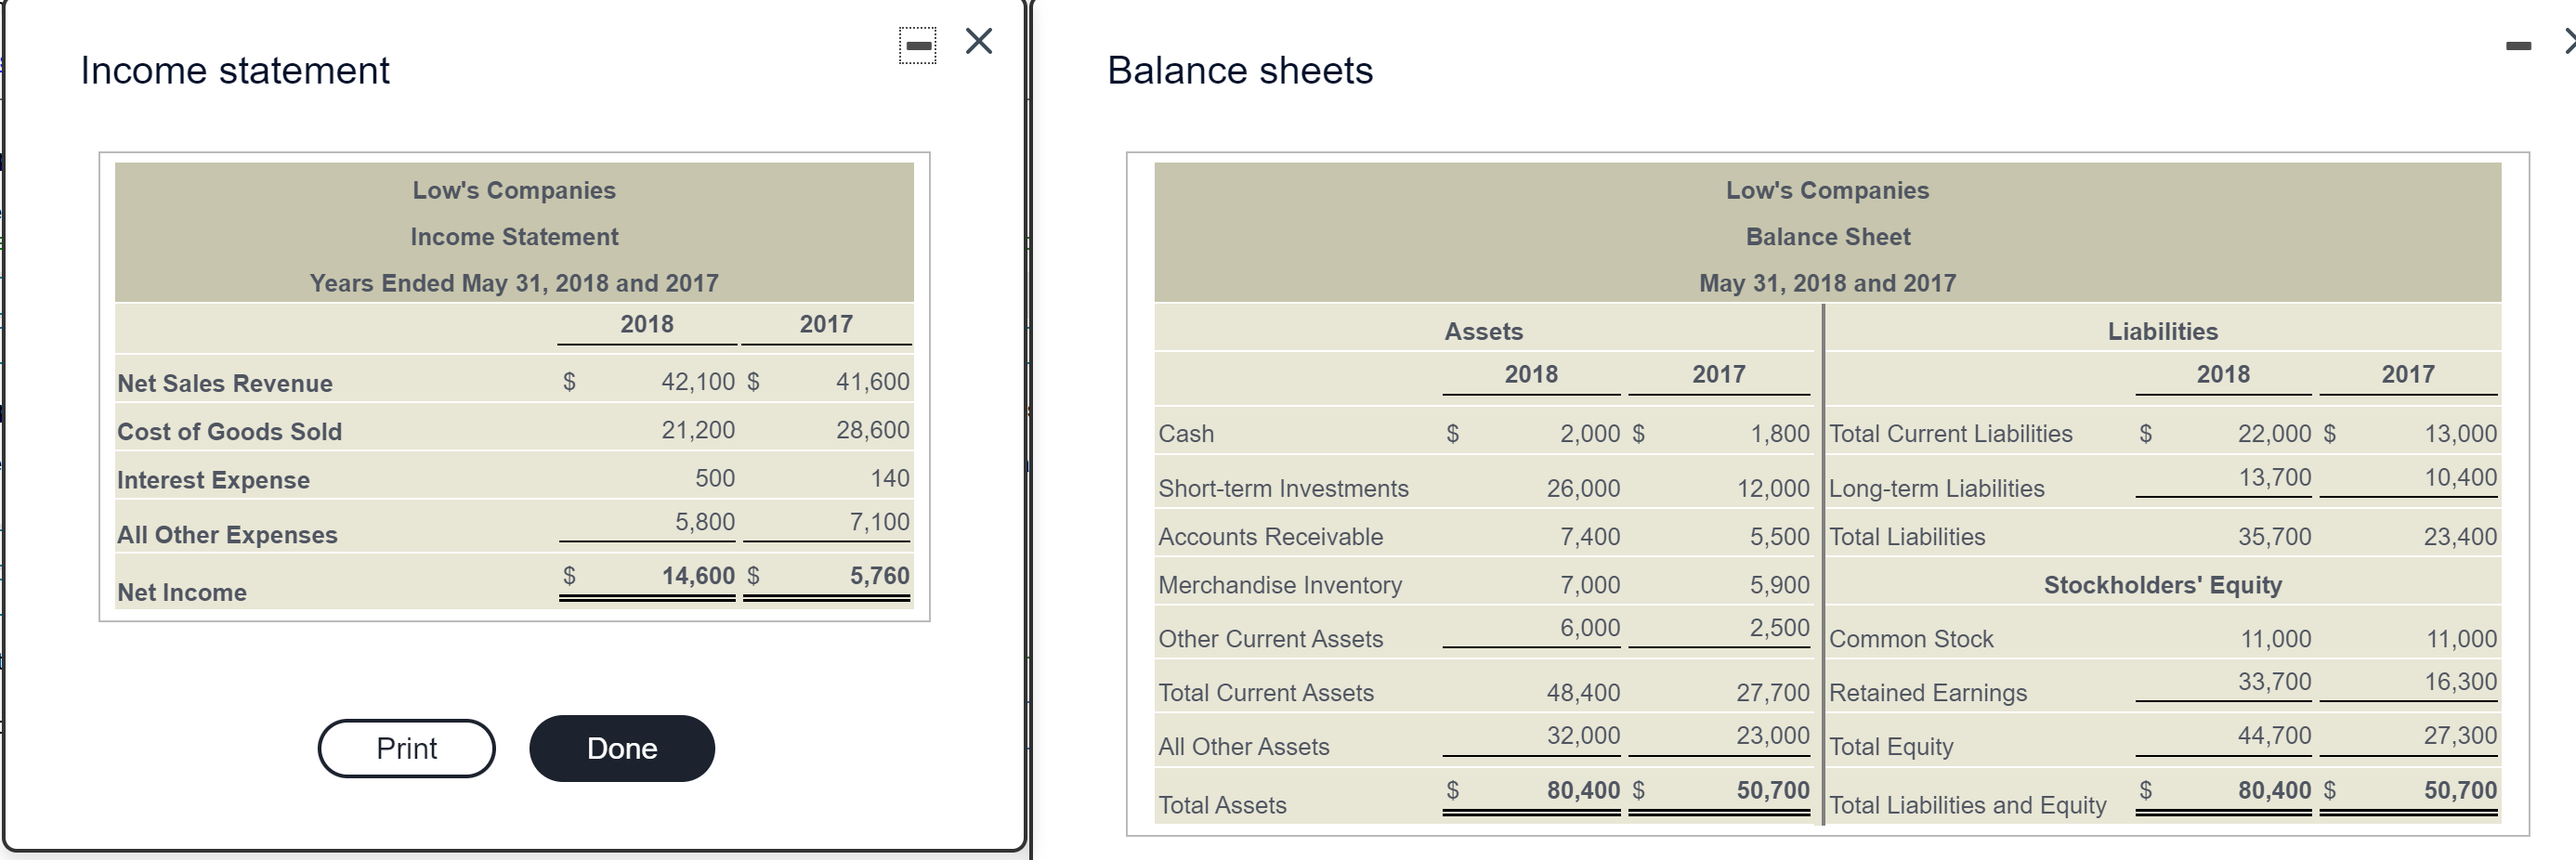The width and height of the screenshot is (2576, 860).
Task: Select 2017 long-term liabilities 10,400
Action: (2460, 477)
